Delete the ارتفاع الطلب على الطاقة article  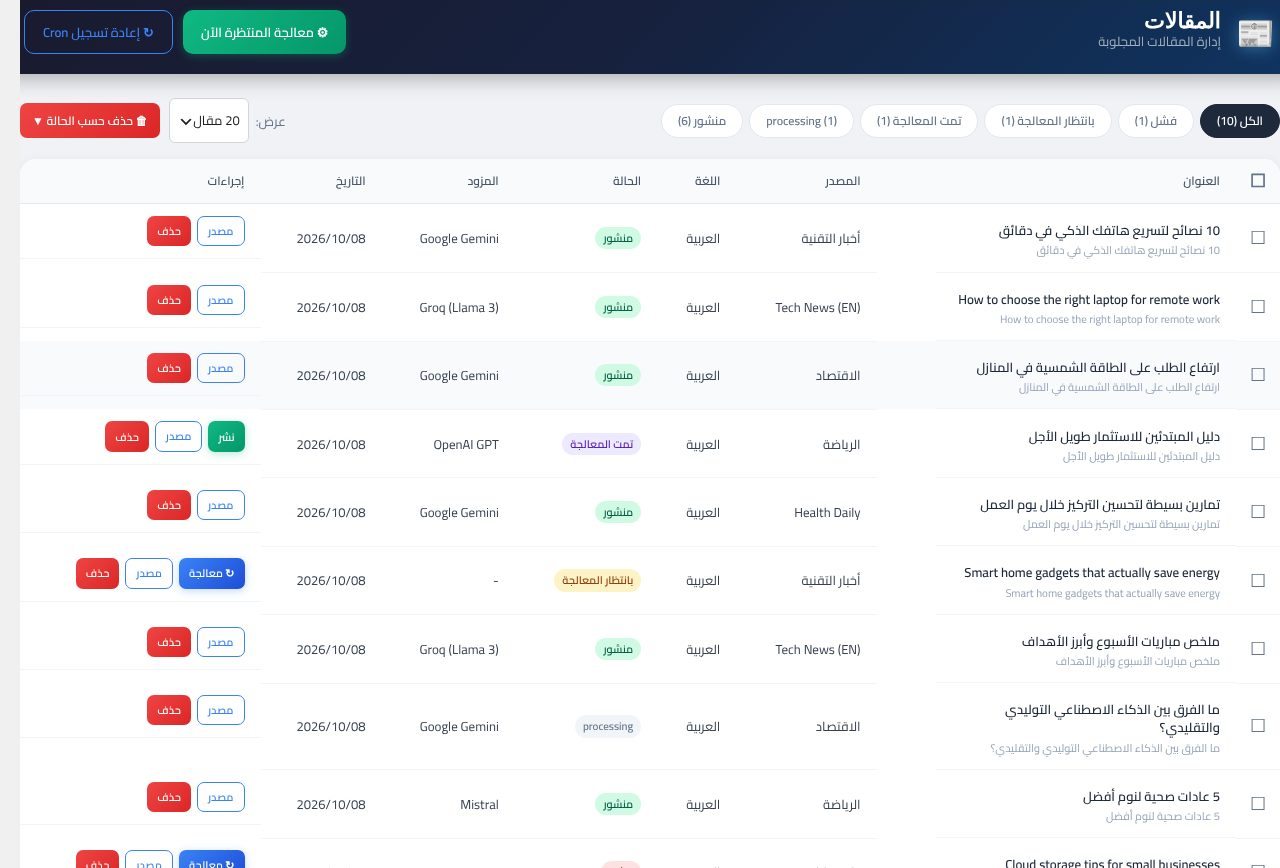(x=168, y=368)
